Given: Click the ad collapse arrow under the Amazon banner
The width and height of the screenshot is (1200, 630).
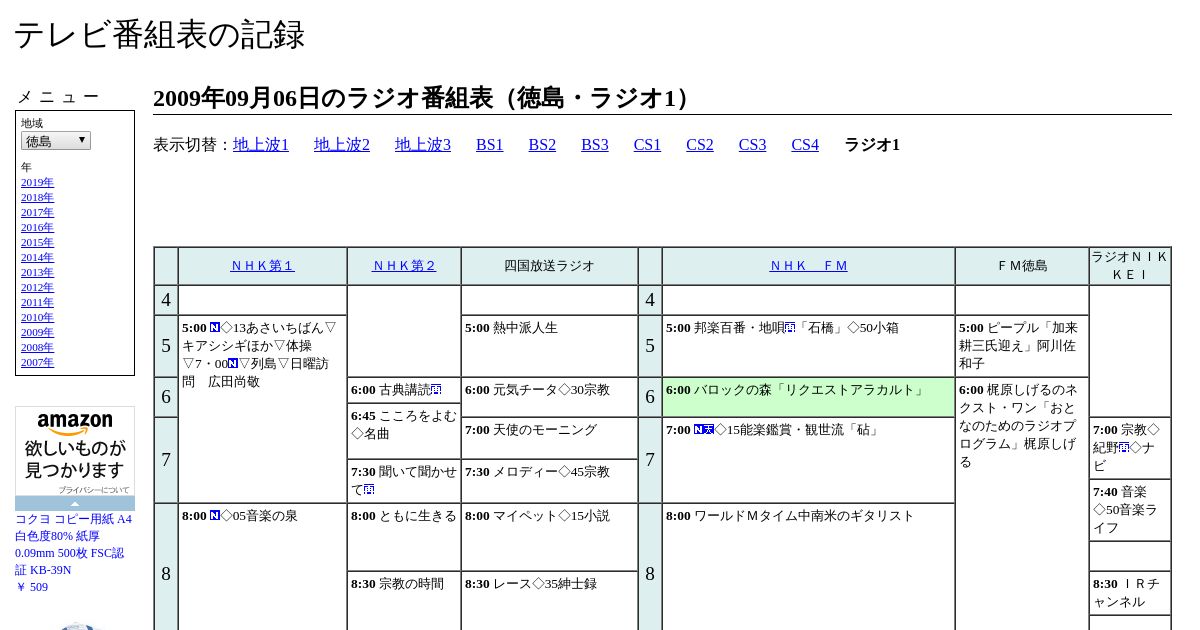Looking at the screenshot, I should (x=75, y=503).
